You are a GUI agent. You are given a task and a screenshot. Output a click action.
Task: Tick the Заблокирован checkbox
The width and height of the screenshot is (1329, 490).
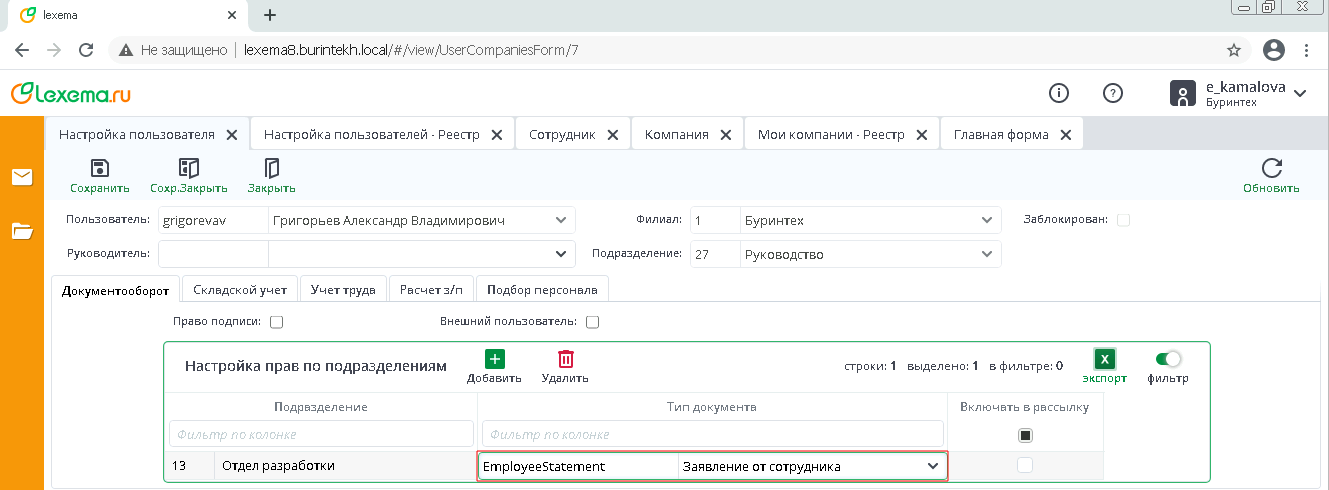click(1123, 220)
